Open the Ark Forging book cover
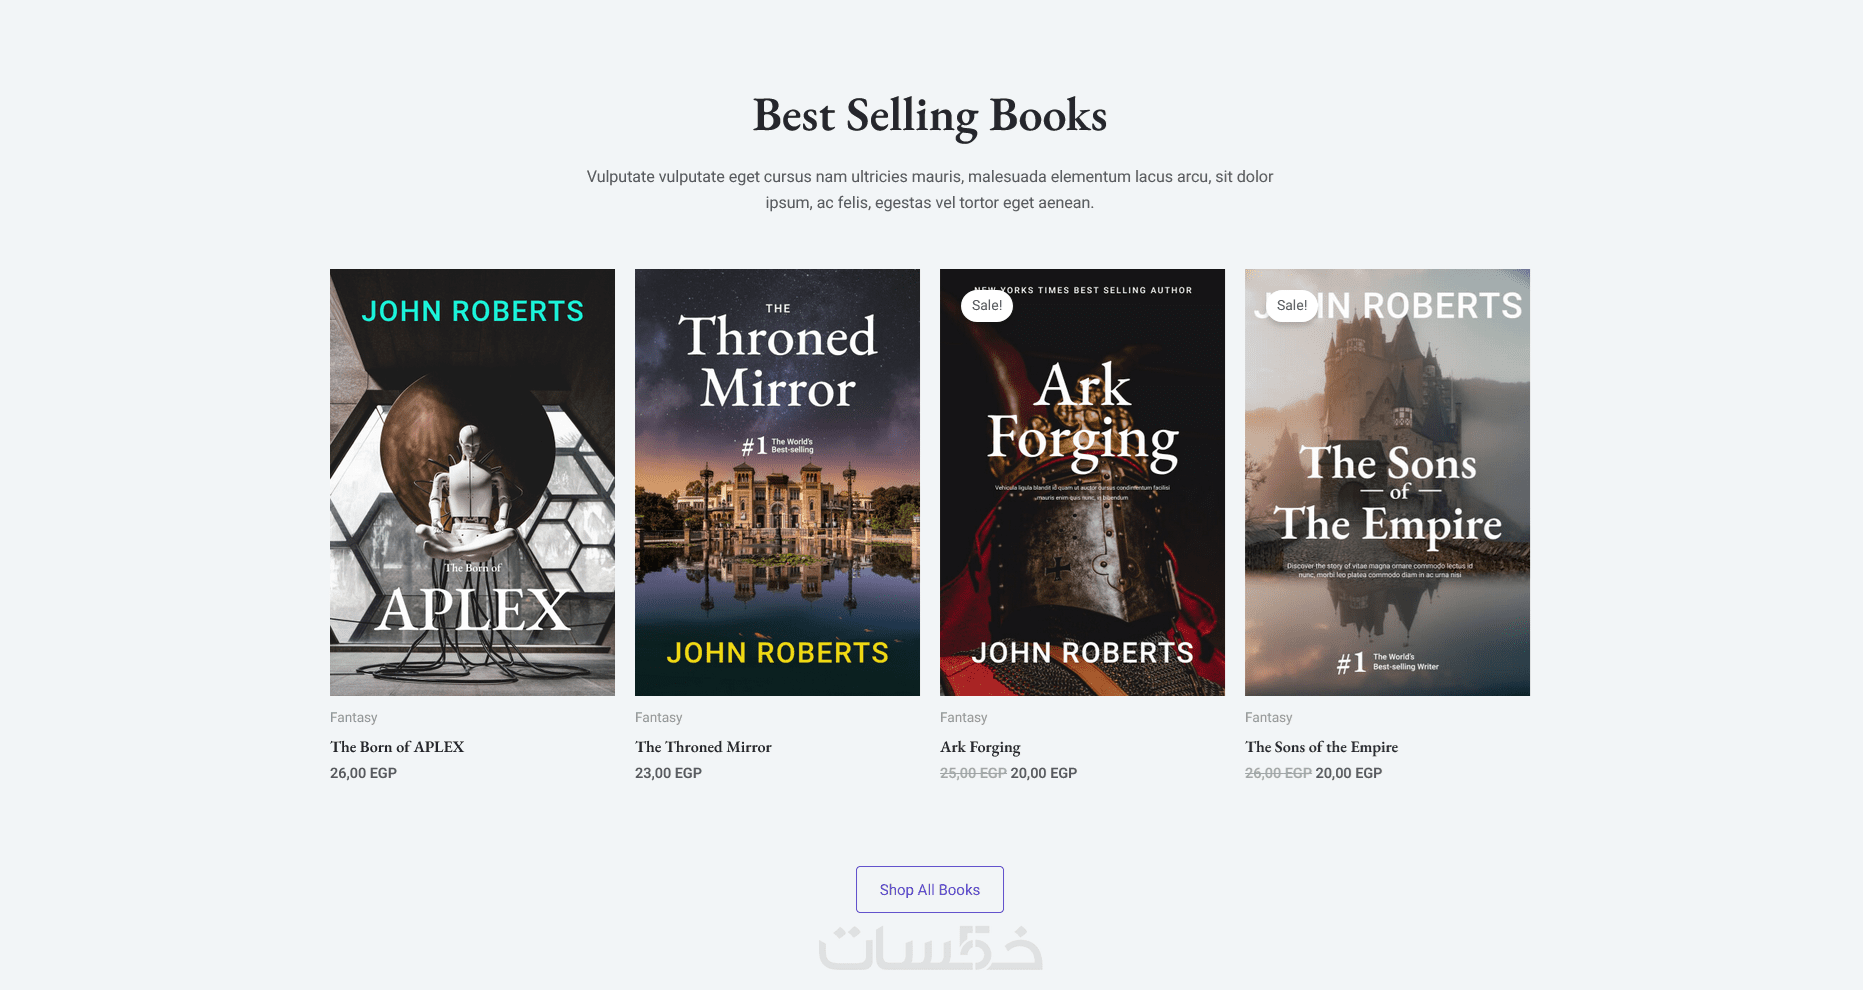The height and width of the screenshot is (991, 1863). (x=1082, y=482)
